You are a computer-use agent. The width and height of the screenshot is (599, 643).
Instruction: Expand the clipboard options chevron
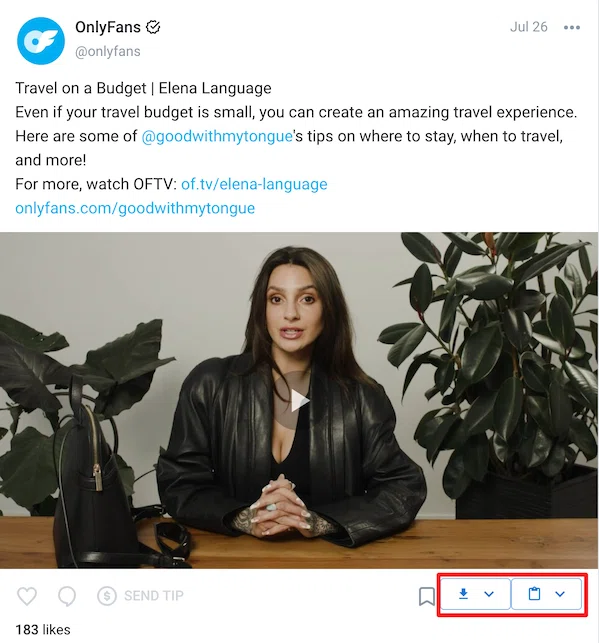pyautogui.click(x=560, y=594)
